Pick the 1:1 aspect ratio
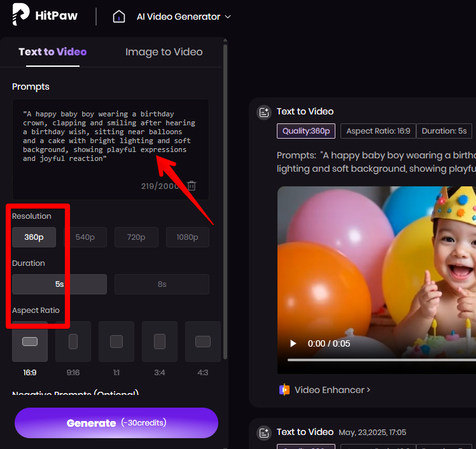 click(116, 342)
